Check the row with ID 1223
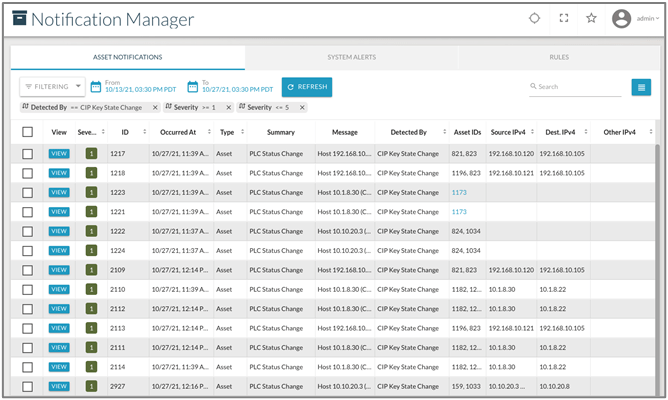The height and width of the screenshot is (400, 668). coord(27,193)
